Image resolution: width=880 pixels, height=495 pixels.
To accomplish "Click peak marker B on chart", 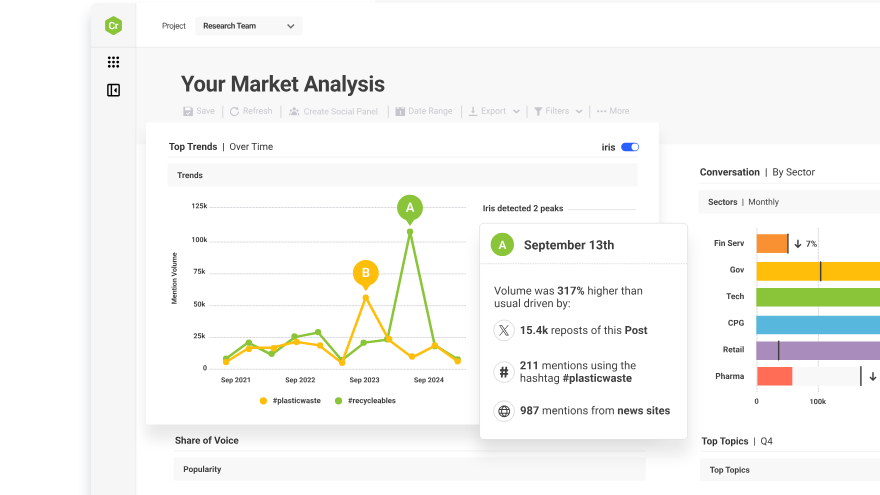I will [365, 273].
